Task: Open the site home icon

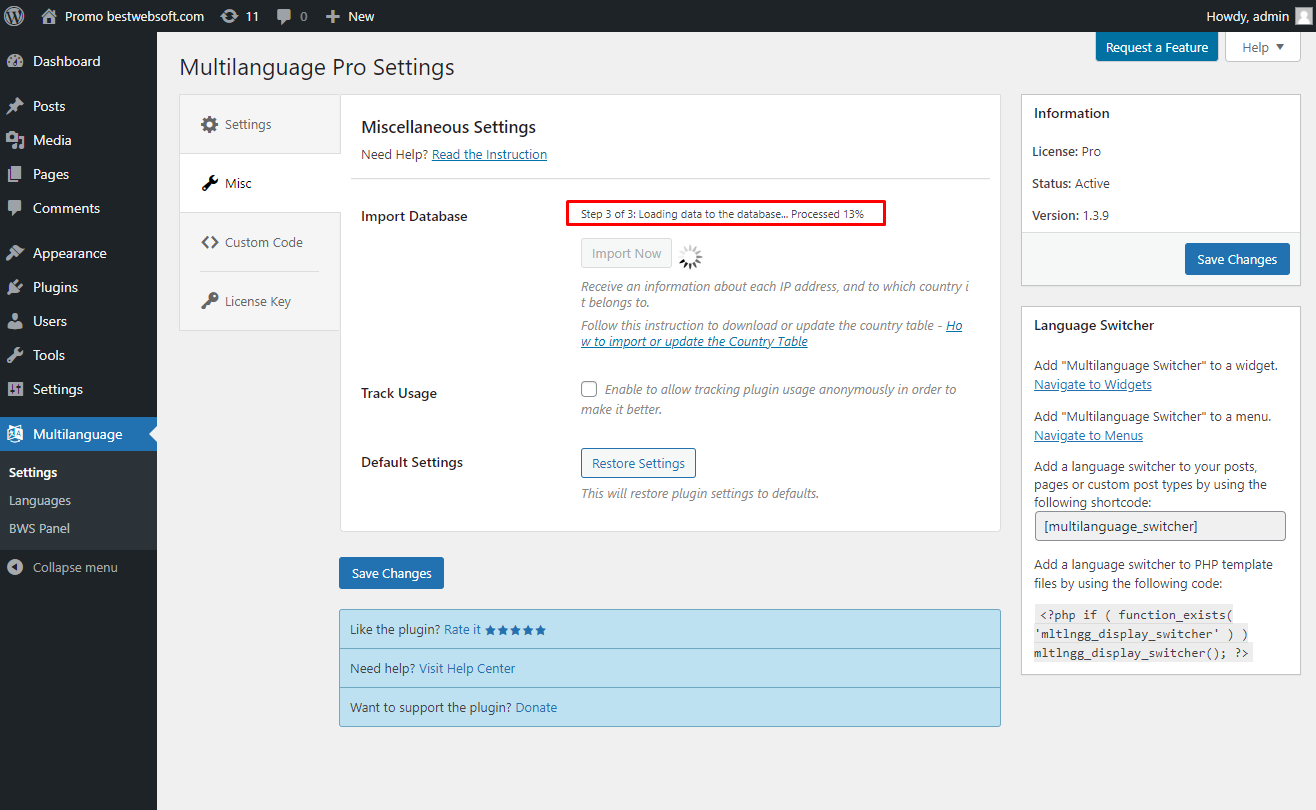Action: point(49,16)
